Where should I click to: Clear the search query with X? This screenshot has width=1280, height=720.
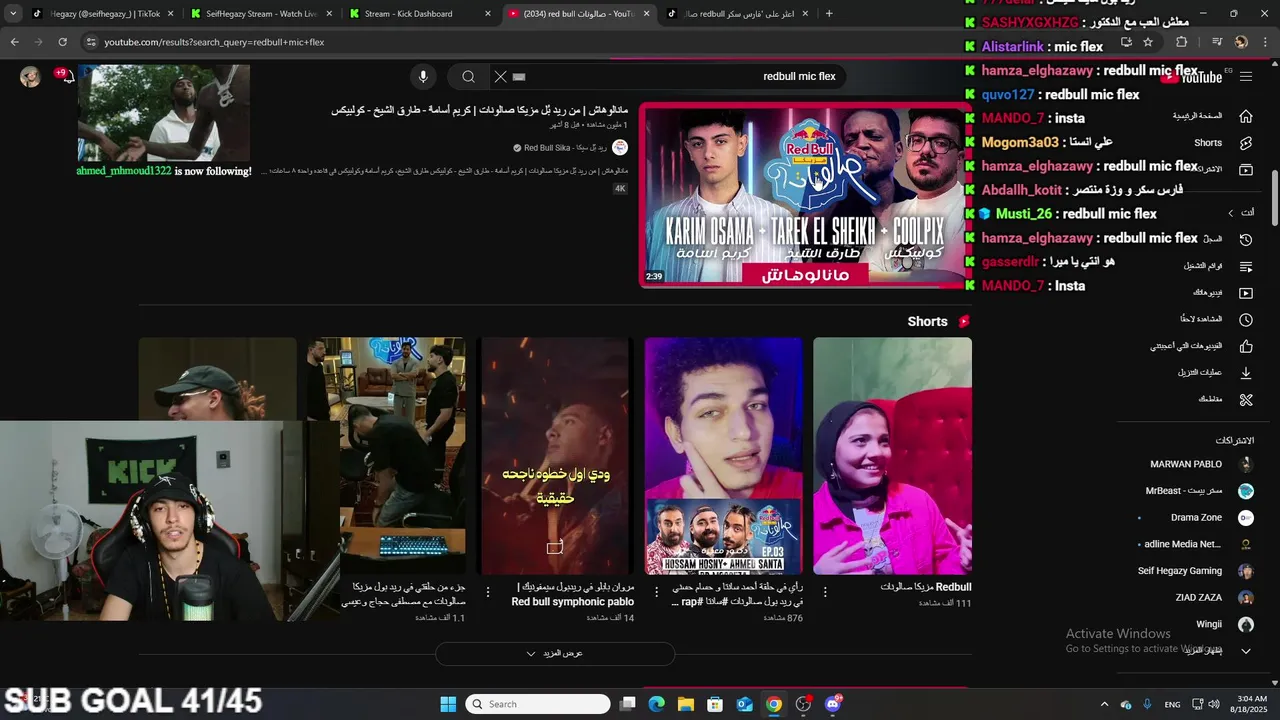click(501, 77)
